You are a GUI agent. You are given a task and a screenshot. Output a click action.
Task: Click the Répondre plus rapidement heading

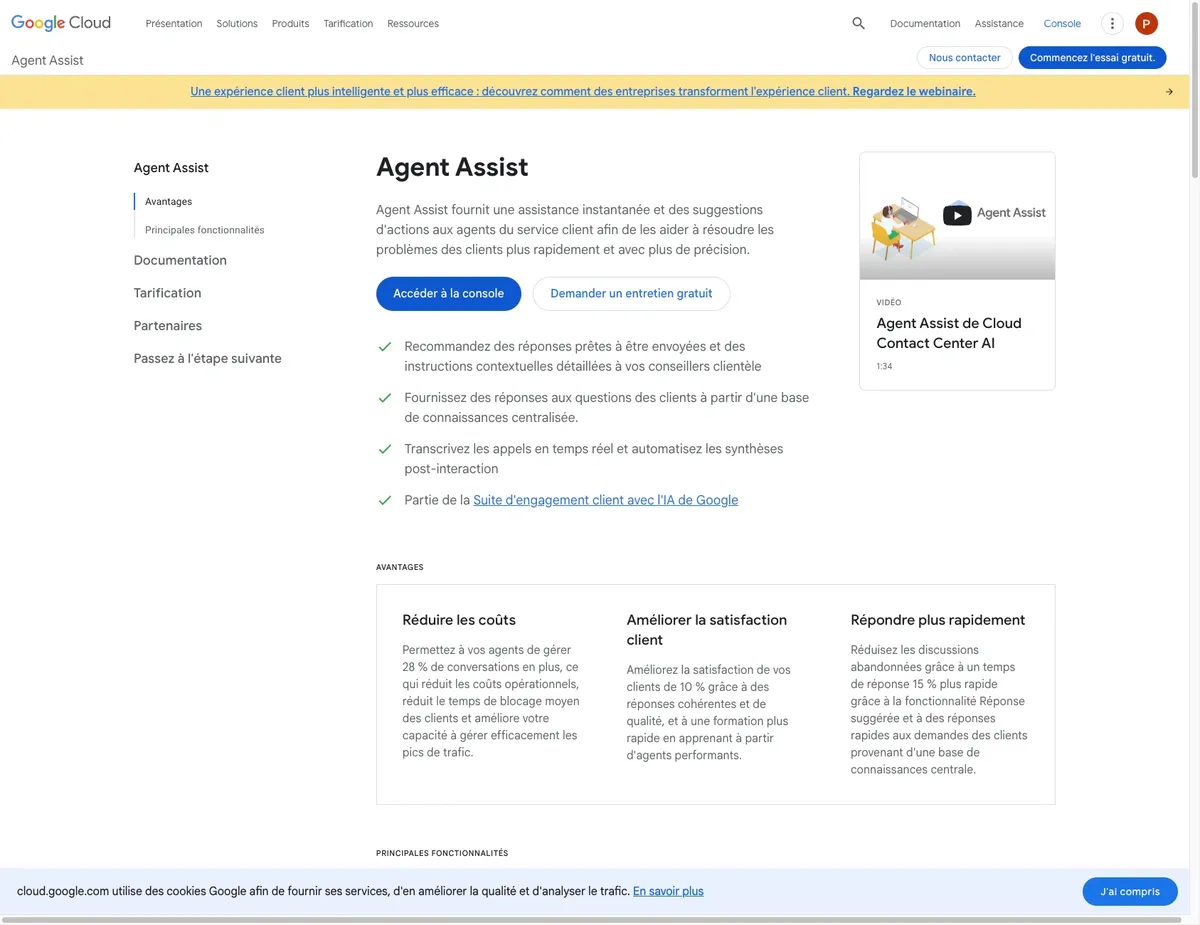click(937, 620)
